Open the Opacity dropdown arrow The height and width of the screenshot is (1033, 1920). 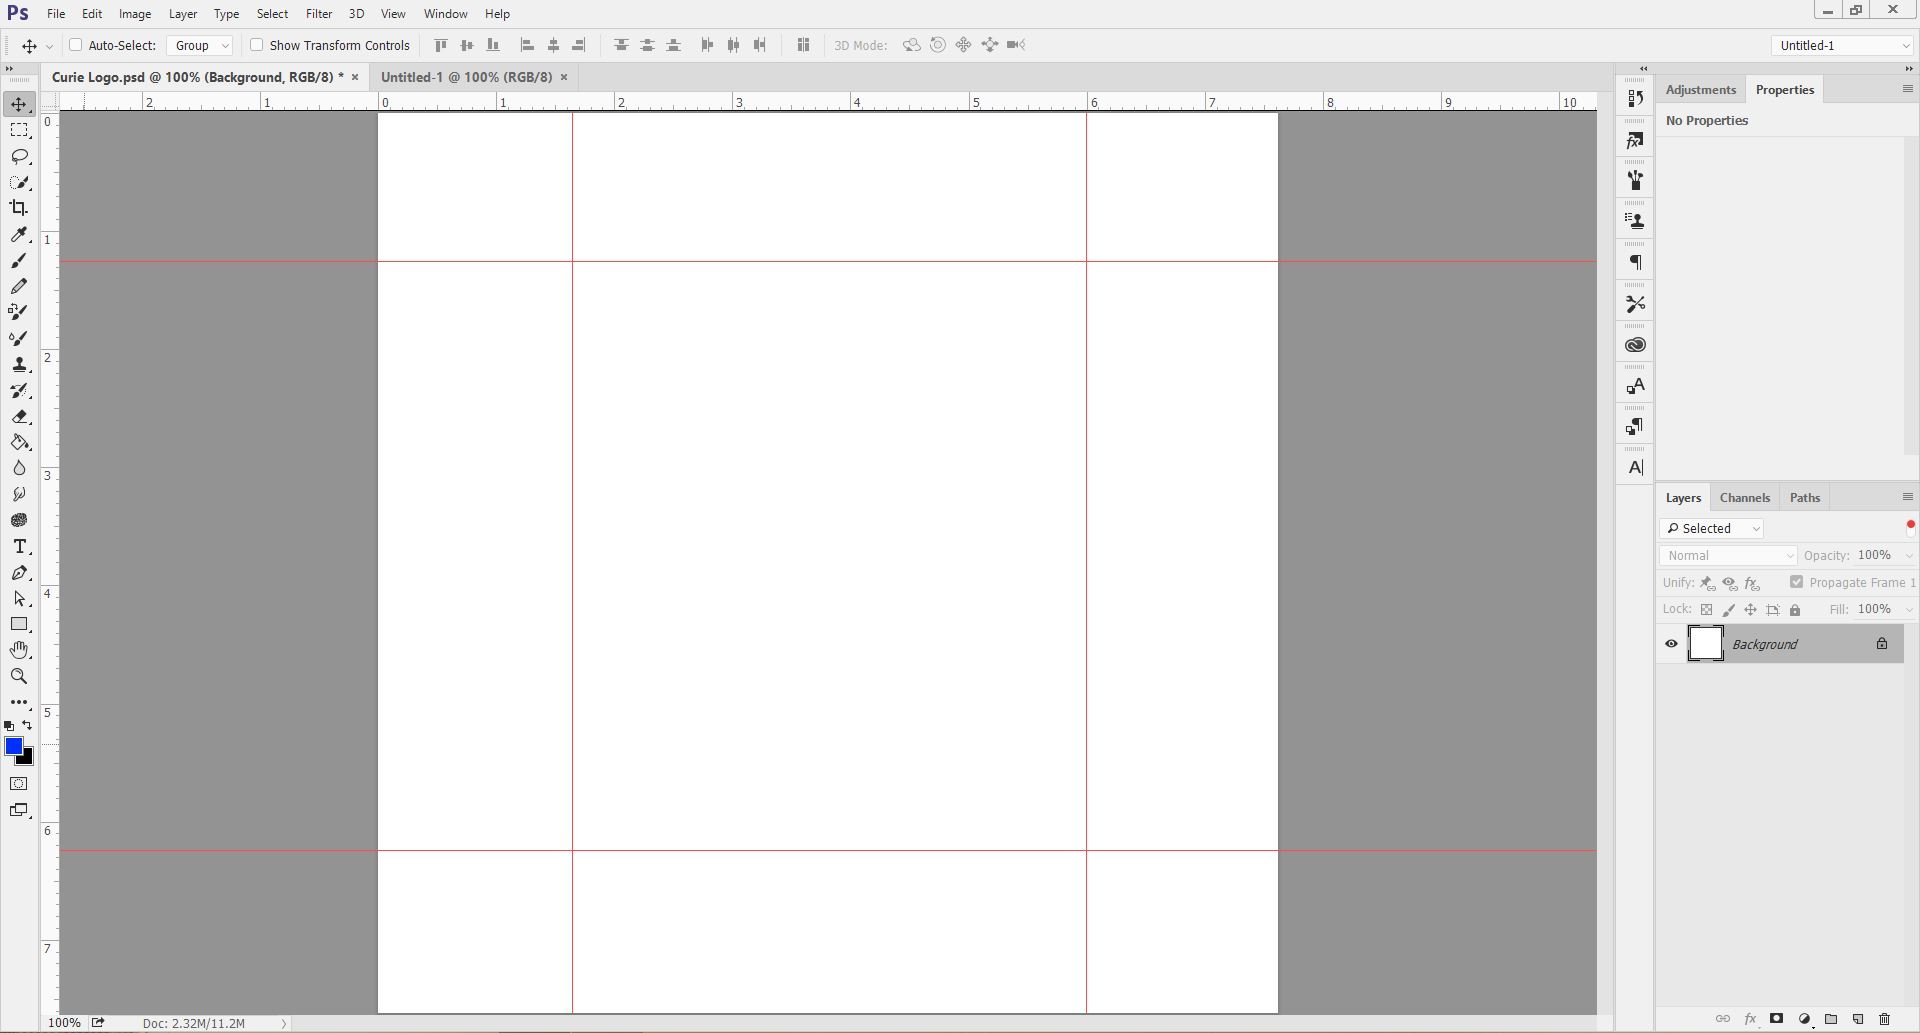1909,556
